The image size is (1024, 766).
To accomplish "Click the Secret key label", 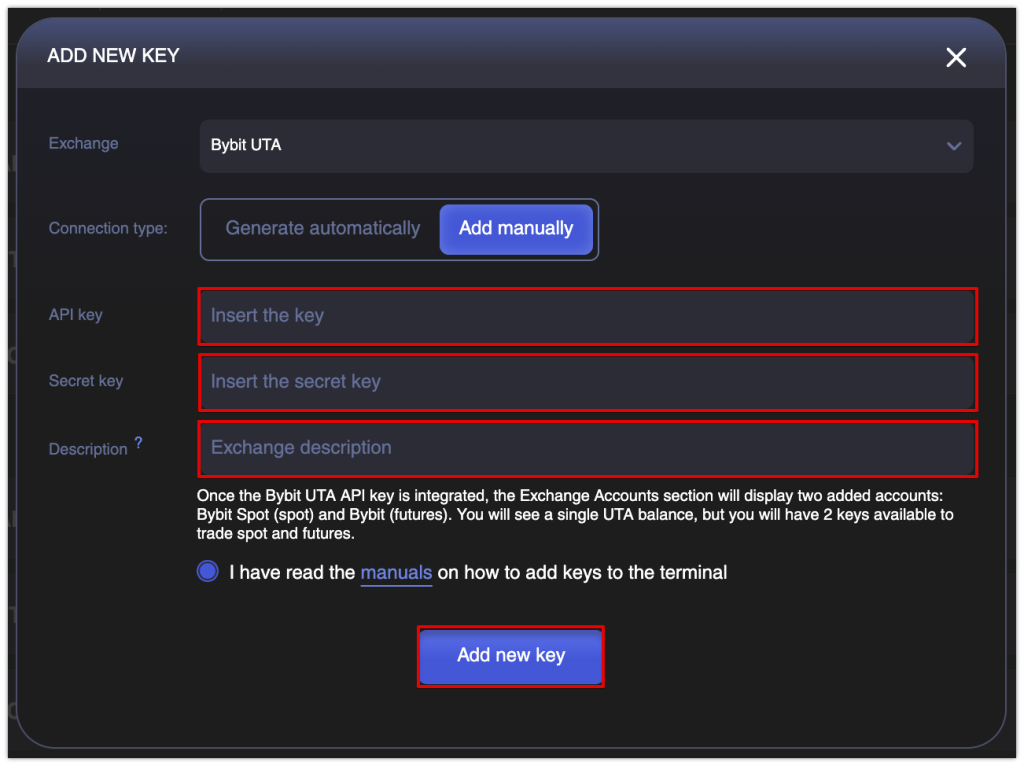I will (x=86, y=381).
